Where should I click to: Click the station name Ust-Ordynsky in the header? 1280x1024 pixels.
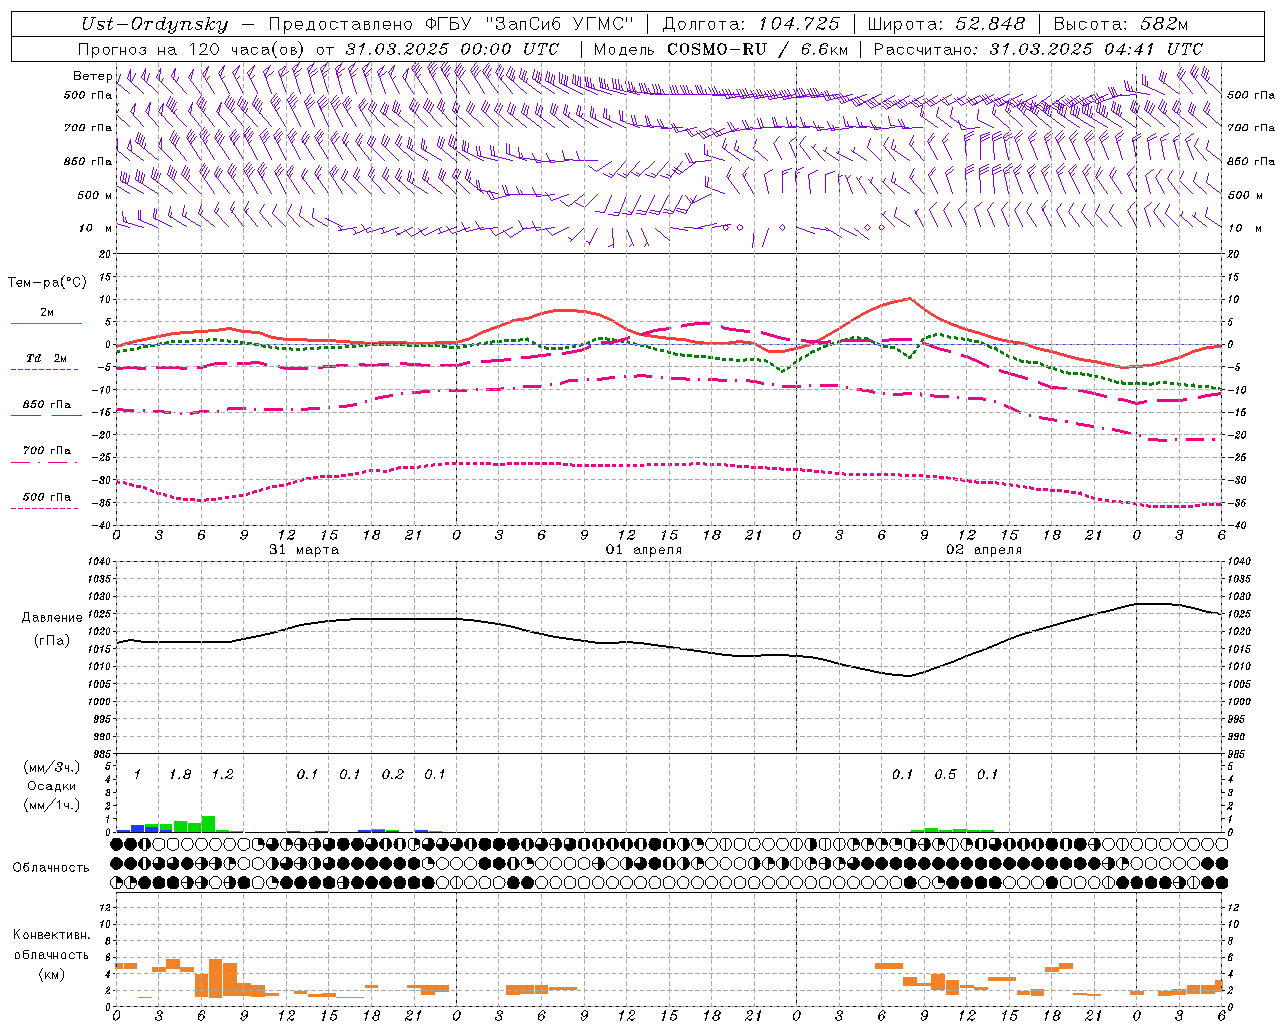click(x=154, y=24)
